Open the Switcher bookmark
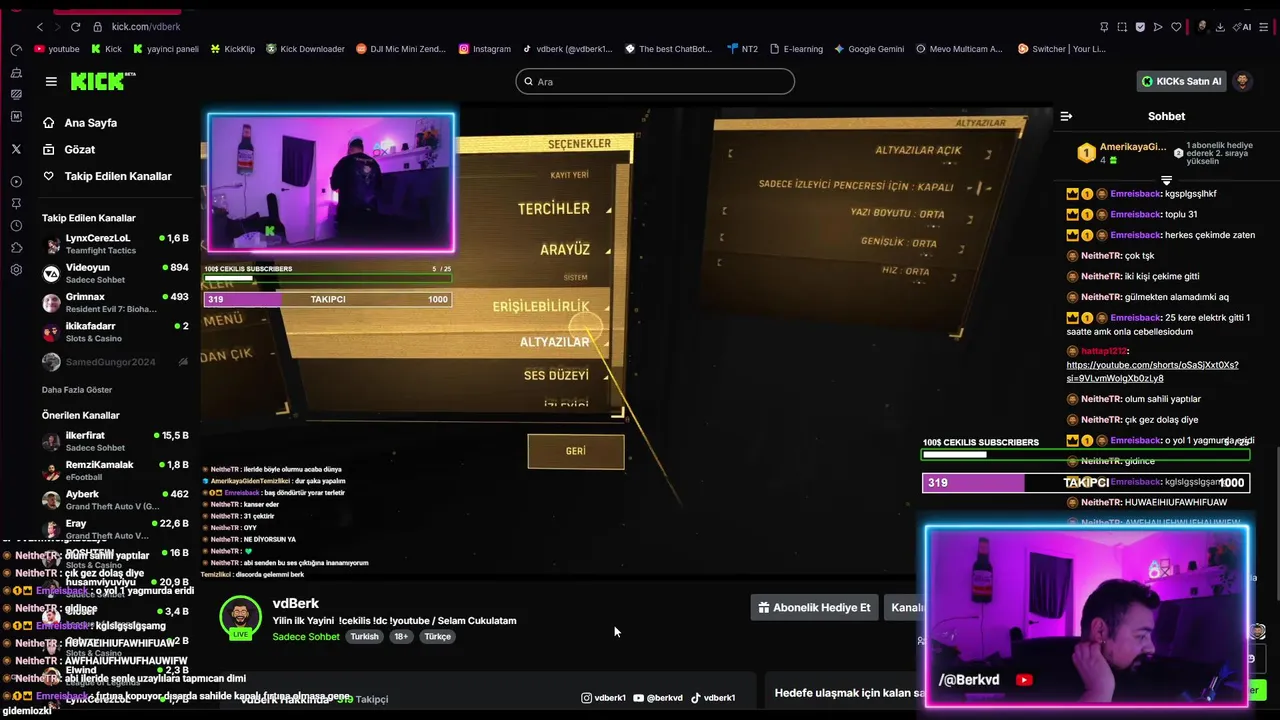The width and height of the screenshot is (1280, 720). coord(1062,49)
